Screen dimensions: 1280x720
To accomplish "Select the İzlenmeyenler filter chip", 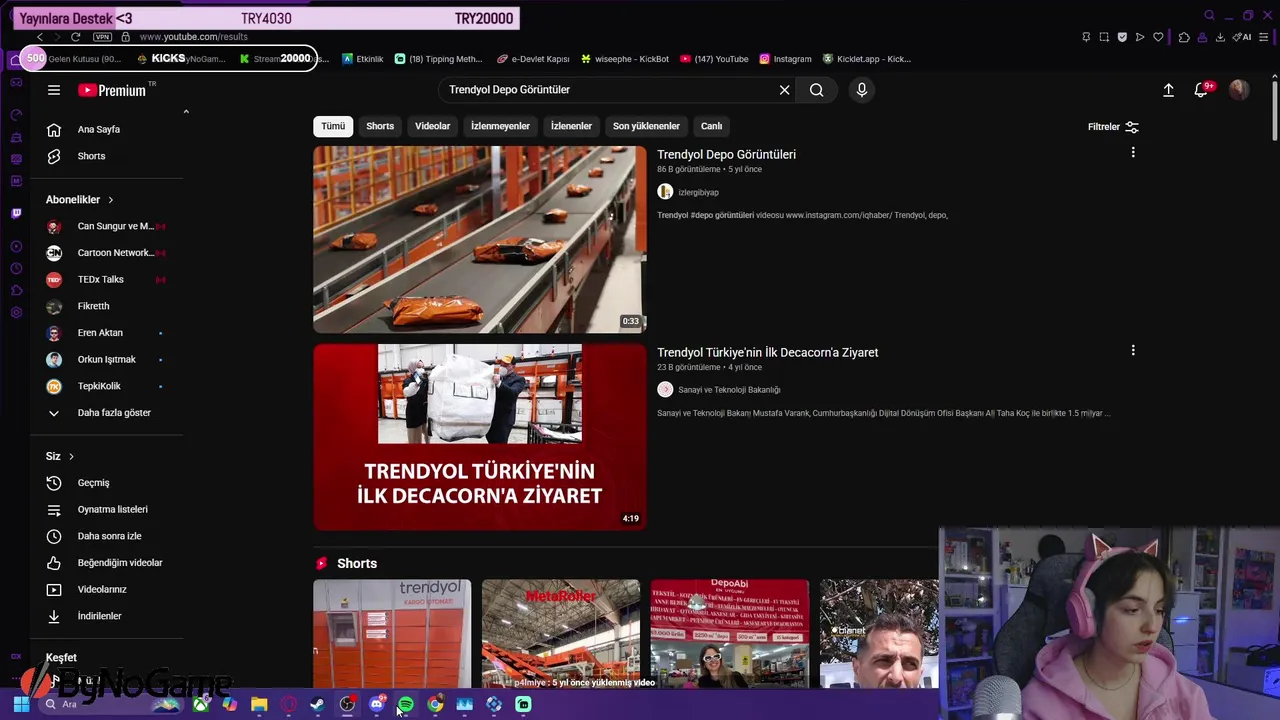I will pos(500,126).
